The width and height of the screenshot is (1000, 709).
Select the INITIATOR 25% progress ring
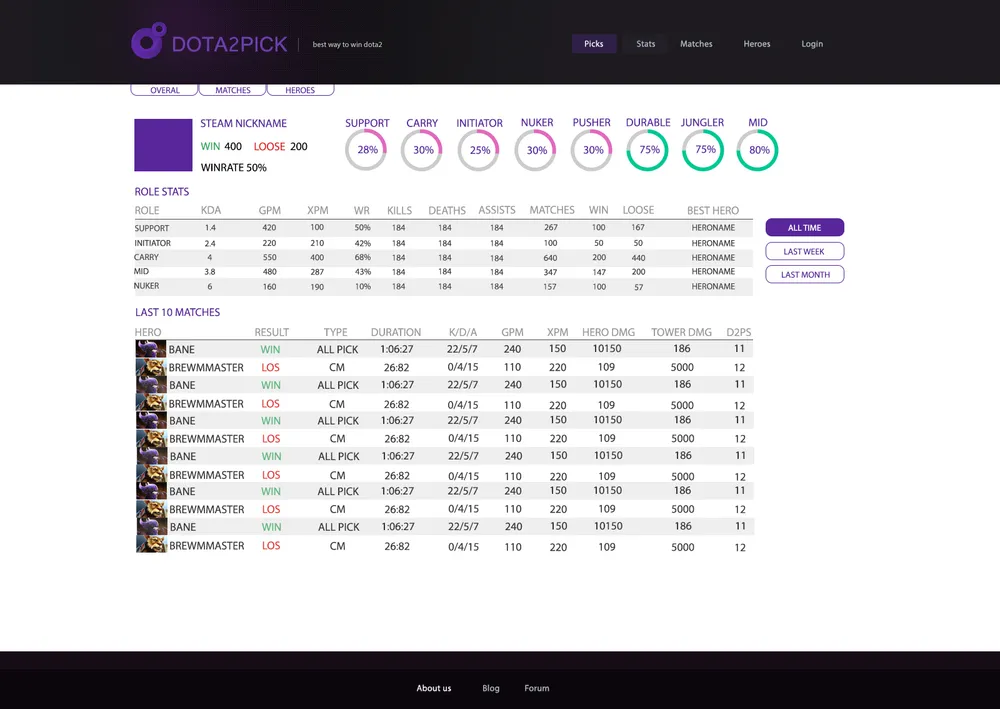pos(479,150)
